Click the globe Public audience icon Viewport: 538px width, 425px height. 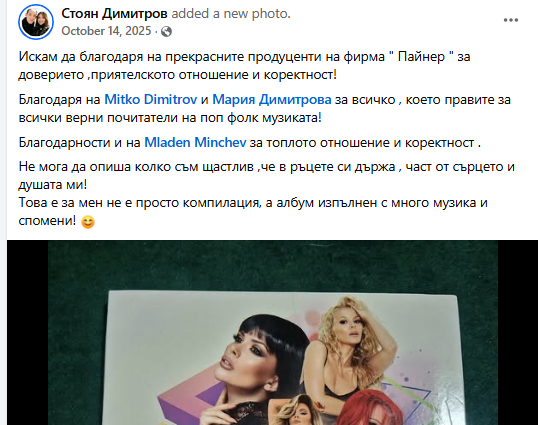pos(166,32)
